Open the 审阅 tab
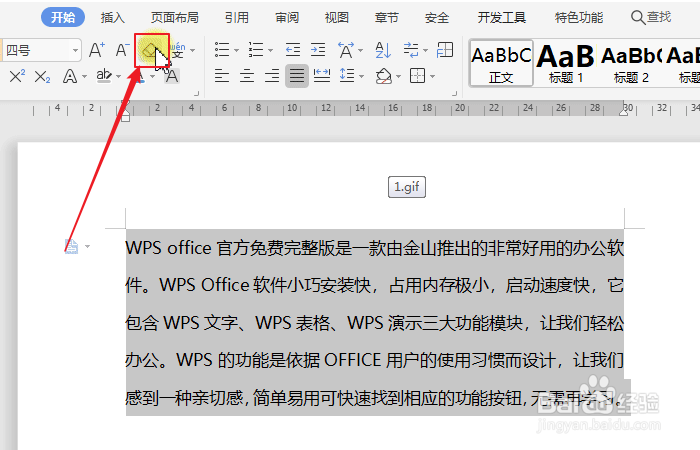The height and width of the screenshot is (450, 700). [x=287, y=17]
